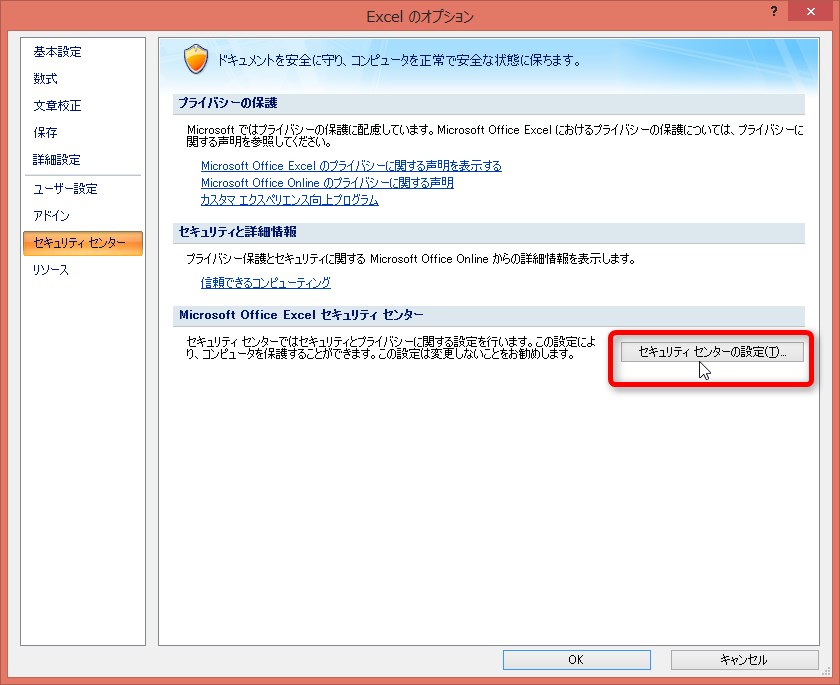Click the プライバシーの保護 section heading
The width and height of the screenshot is (840, 685).
[228, 103]
